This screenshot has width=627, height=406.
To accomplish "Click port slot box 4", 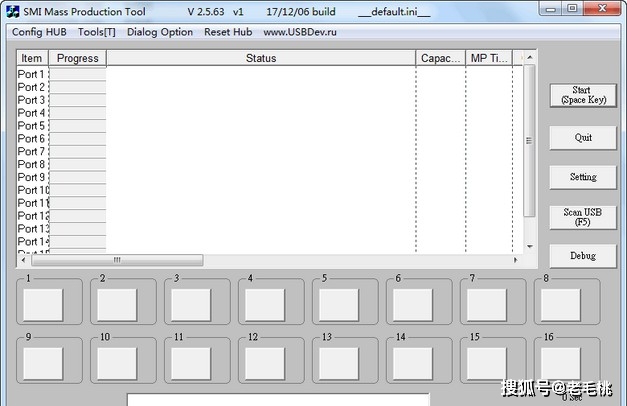I will 265,305.
